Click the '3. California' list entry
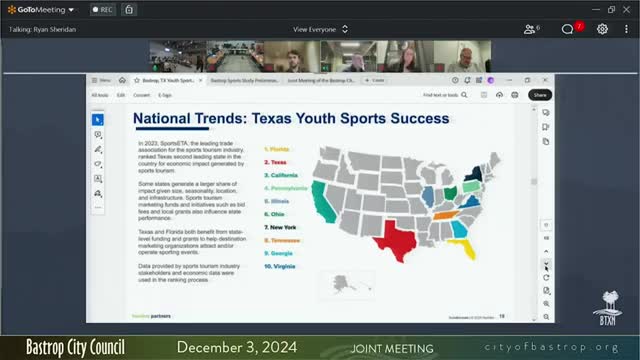 [281, 175]
